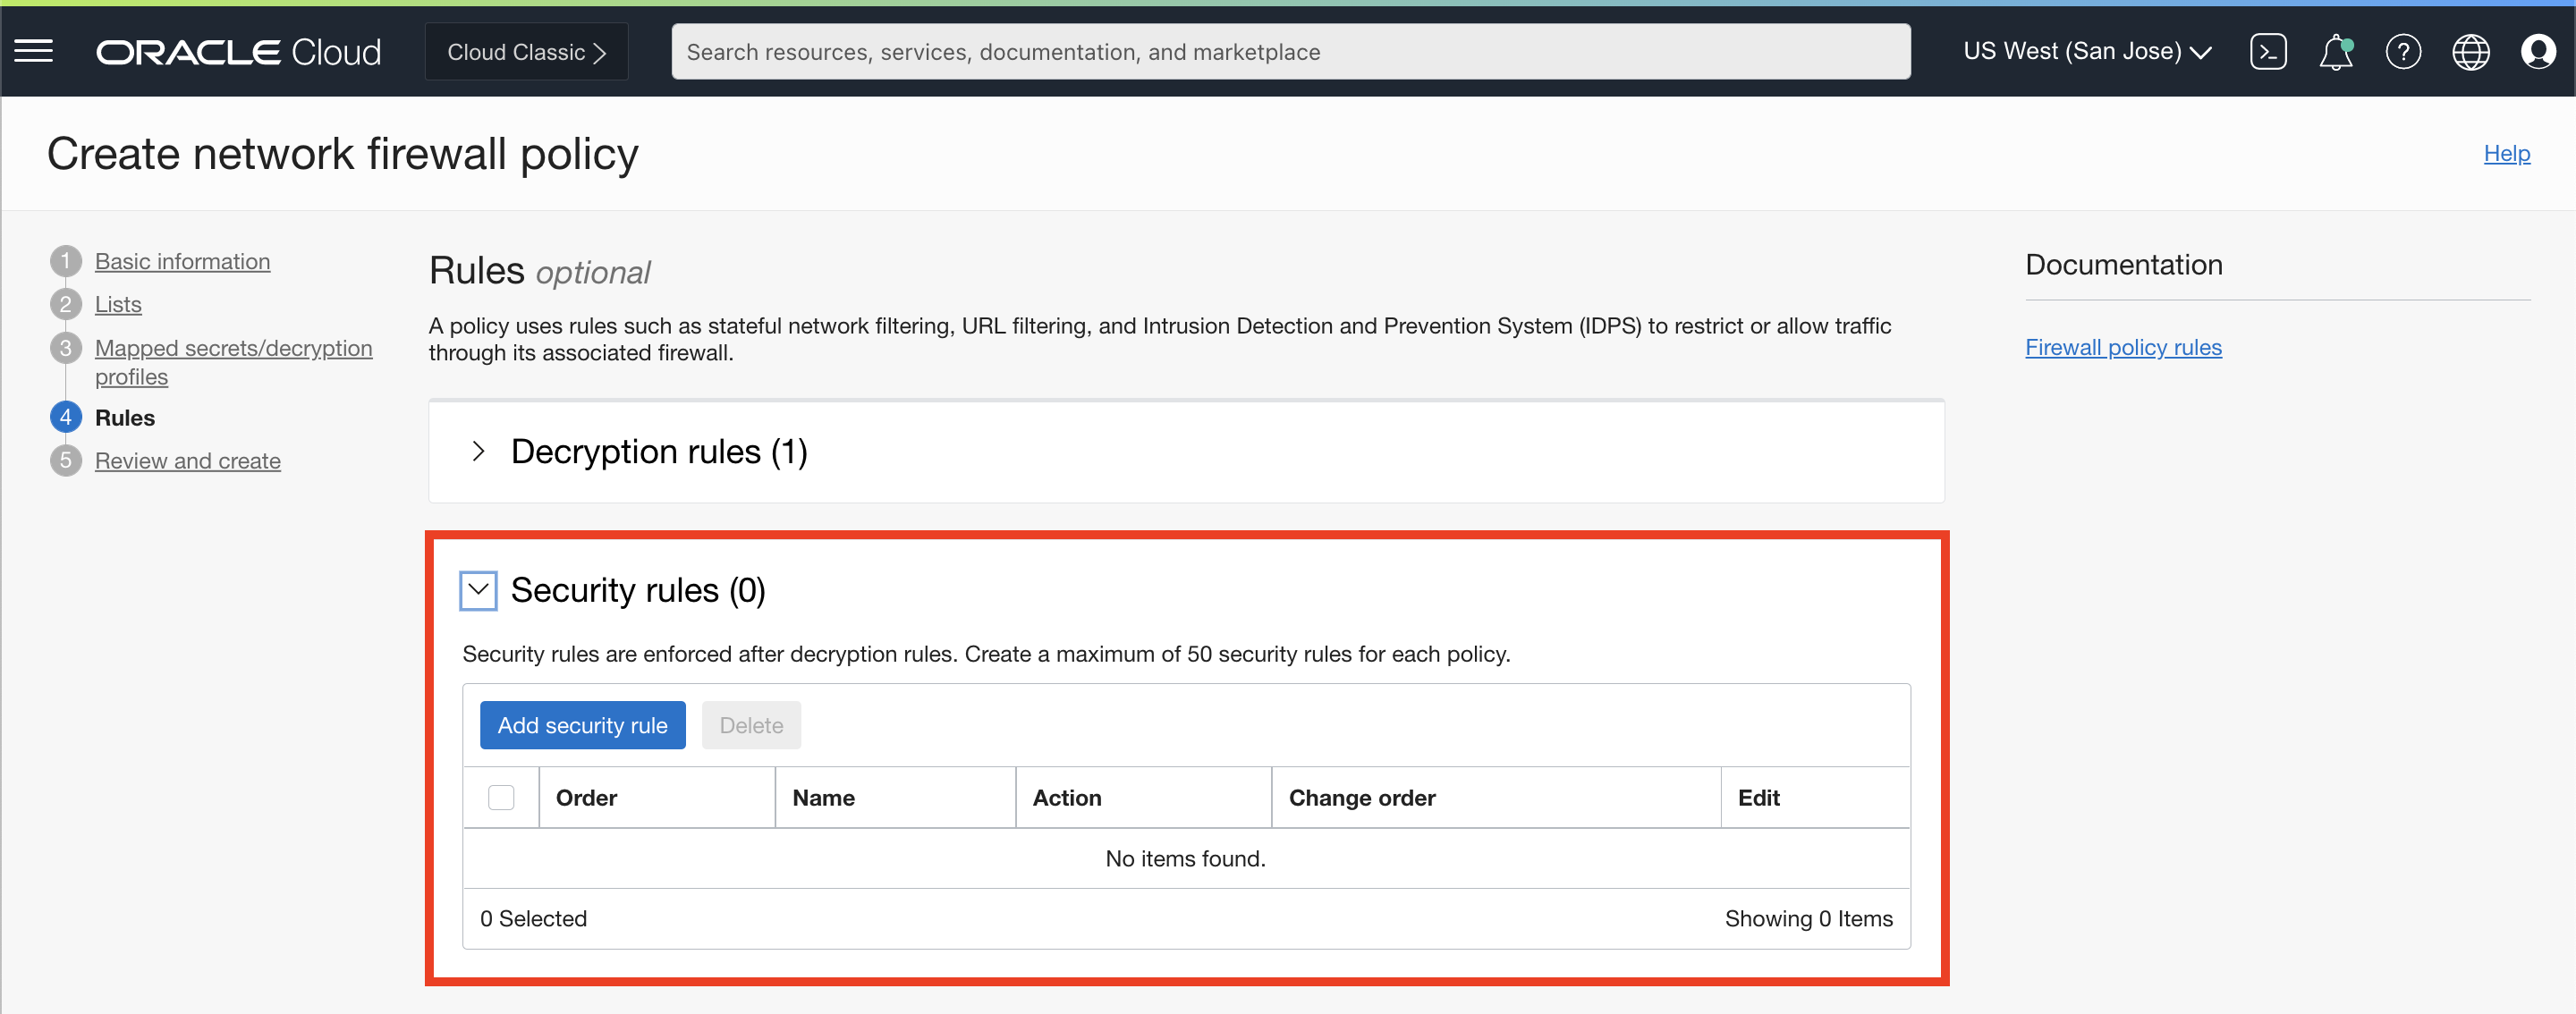
Task: Toggle the select-all checkbox in the table header
Action: [501, 797]
